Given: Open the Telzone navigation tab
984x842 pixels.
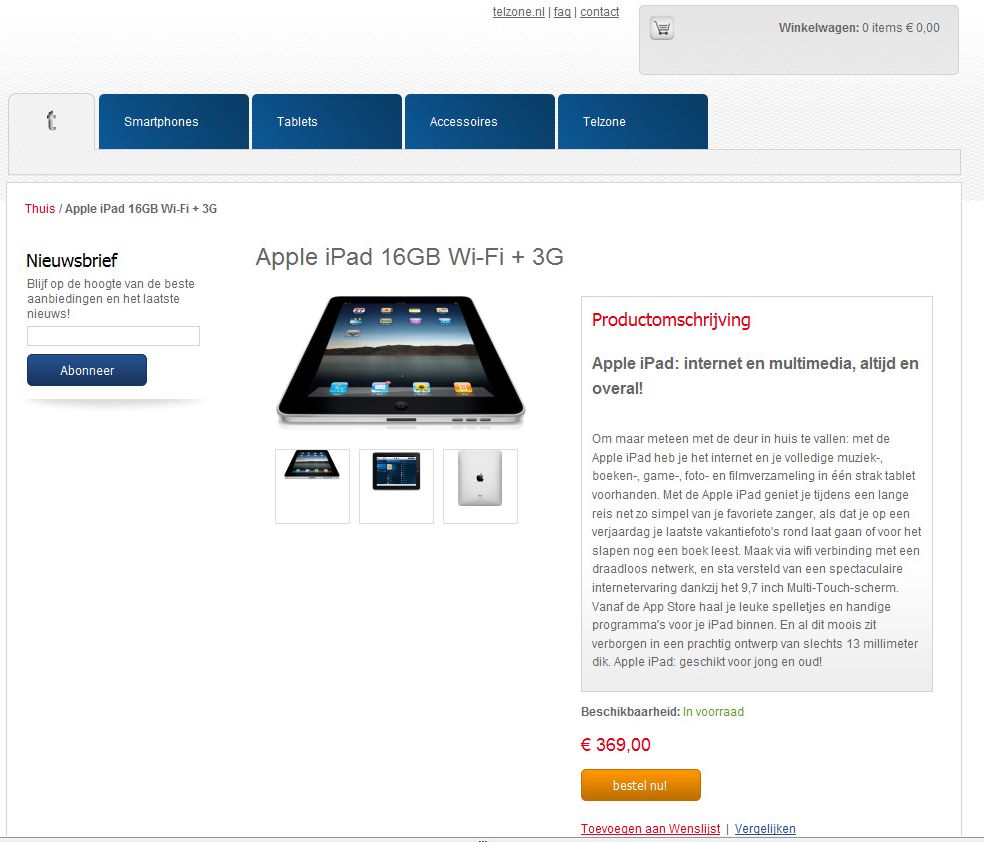Looking at the screenshot, I should click(633, 122).
